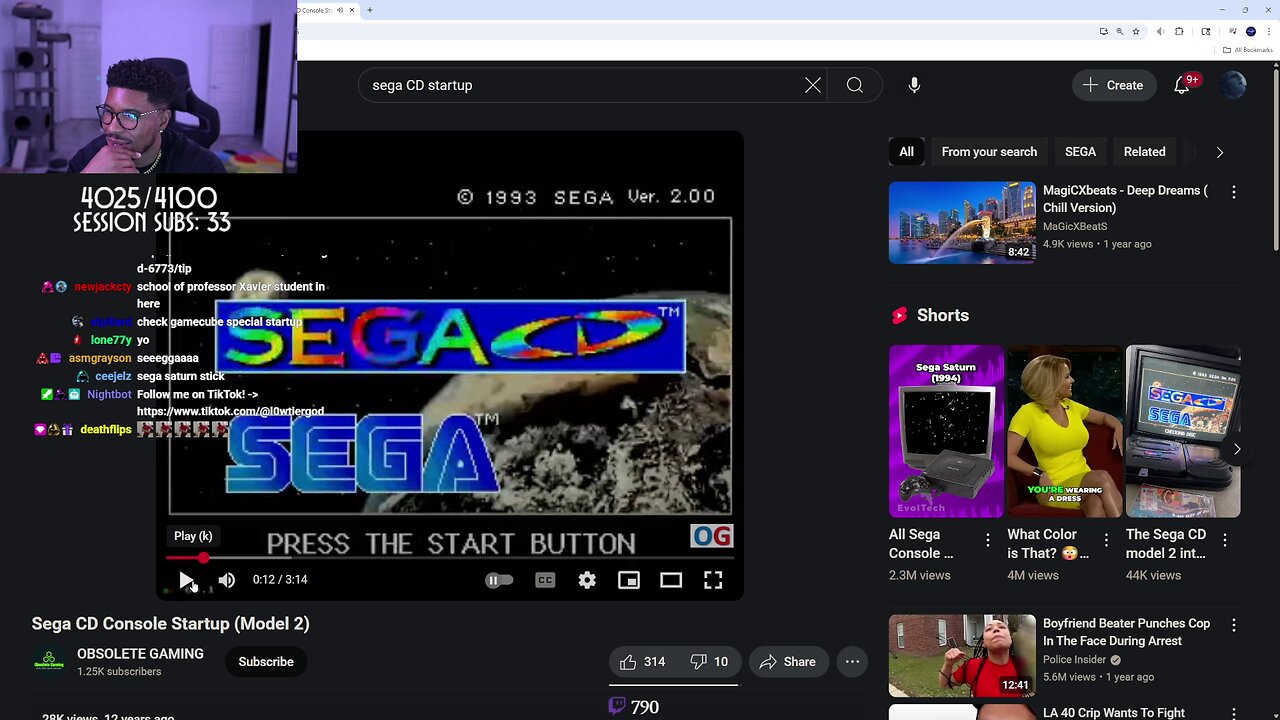Bookmark this page with the star

[1135, 31]
